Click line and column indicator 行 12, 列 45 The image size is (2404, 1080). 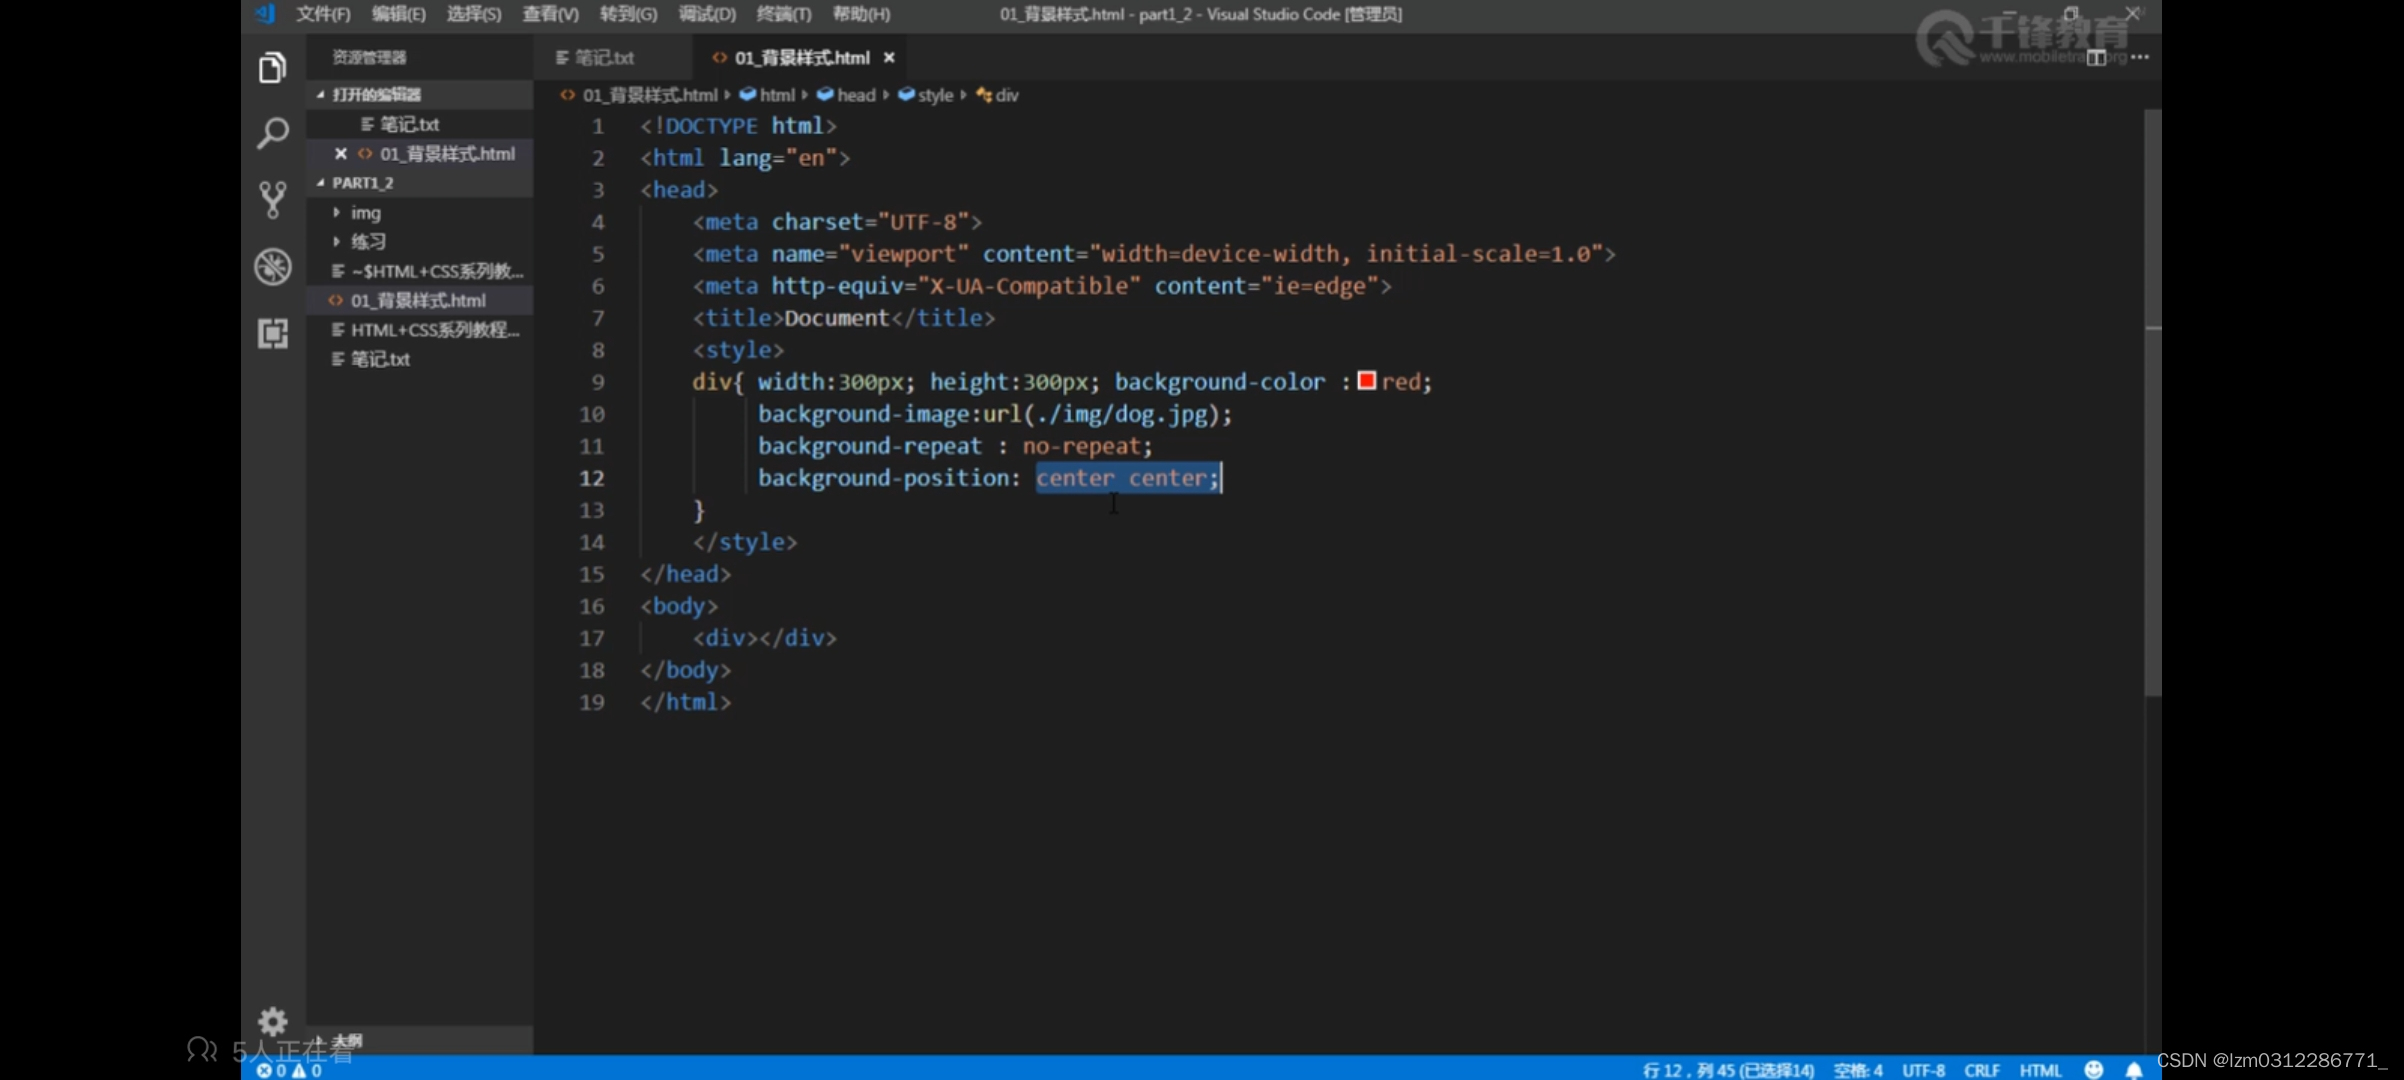point(1728,1070)
